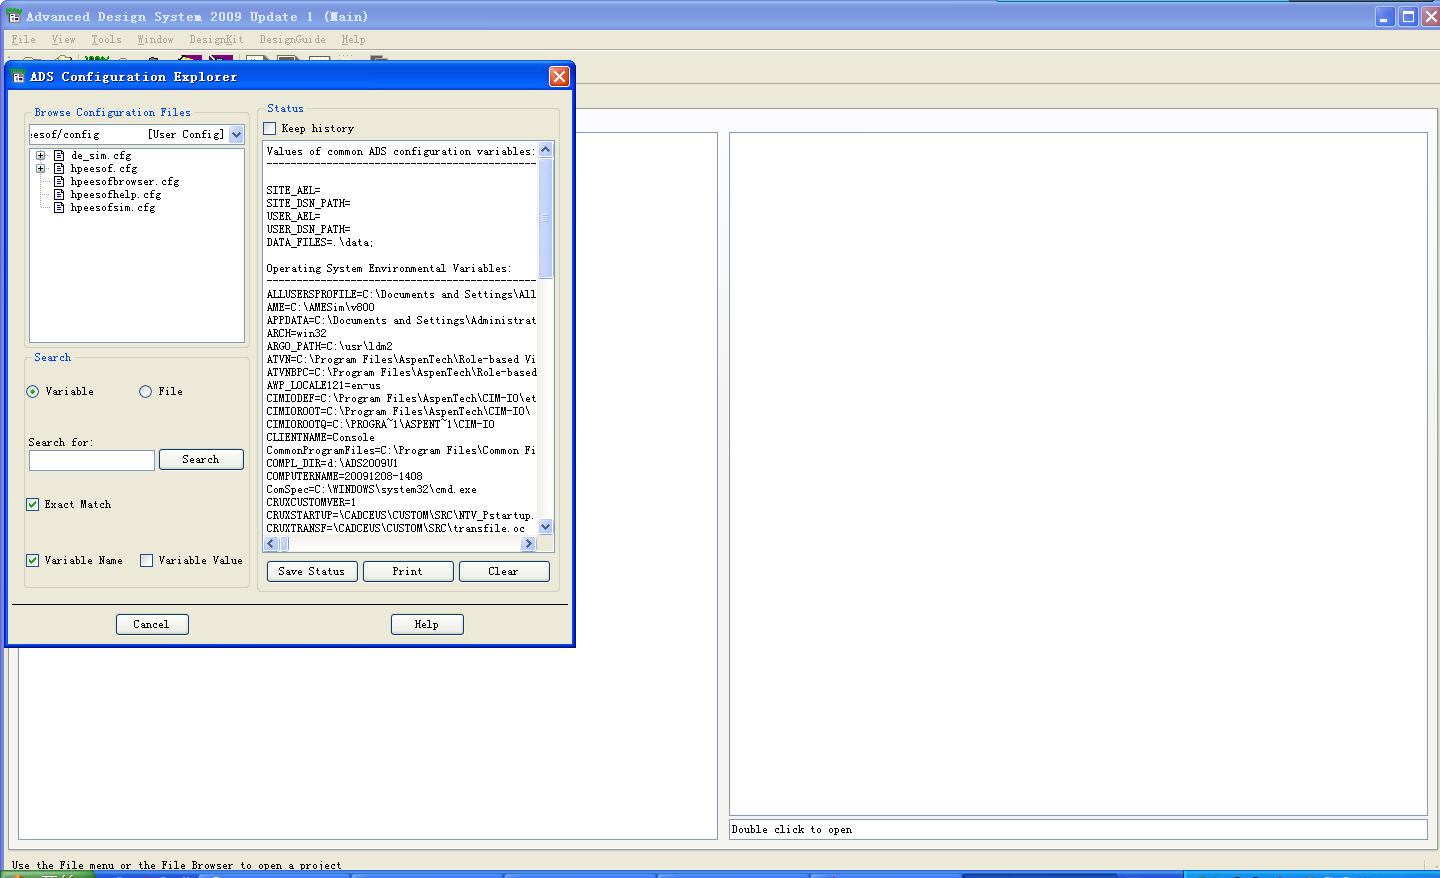The image size is (1440, 878).
Task: Click the USER_DSN_PATH= line
Action: point(308,229)
